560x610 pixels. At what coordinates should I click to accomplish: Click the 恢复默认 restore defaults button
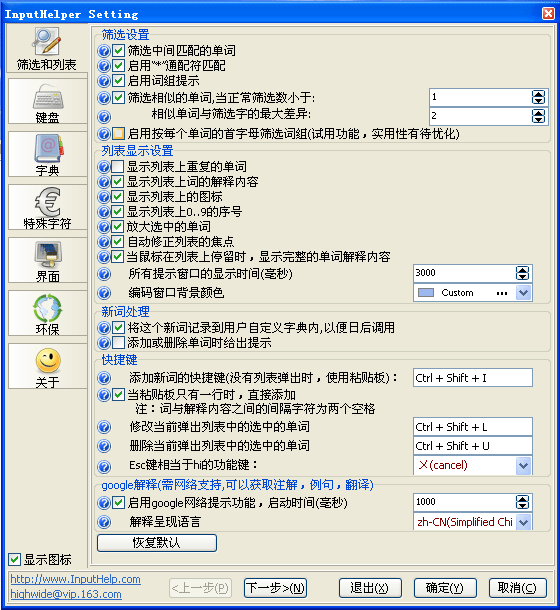pos(157,543)
